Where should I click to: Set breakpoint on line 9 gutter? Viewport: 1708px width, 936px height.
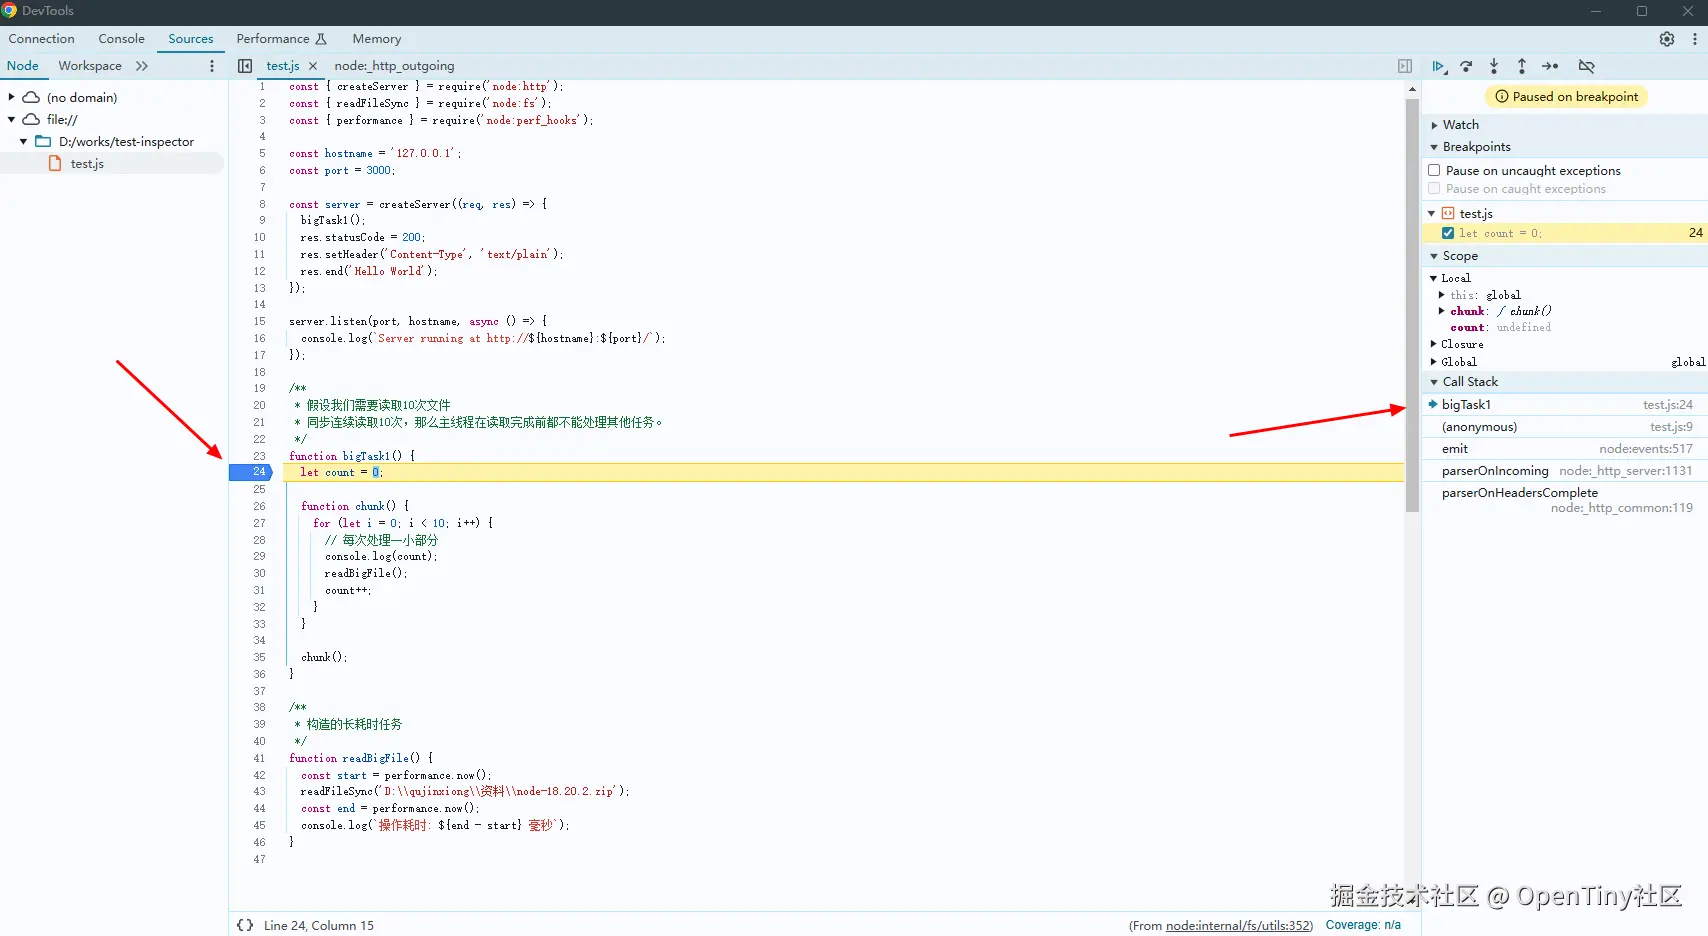click(262, 220)
